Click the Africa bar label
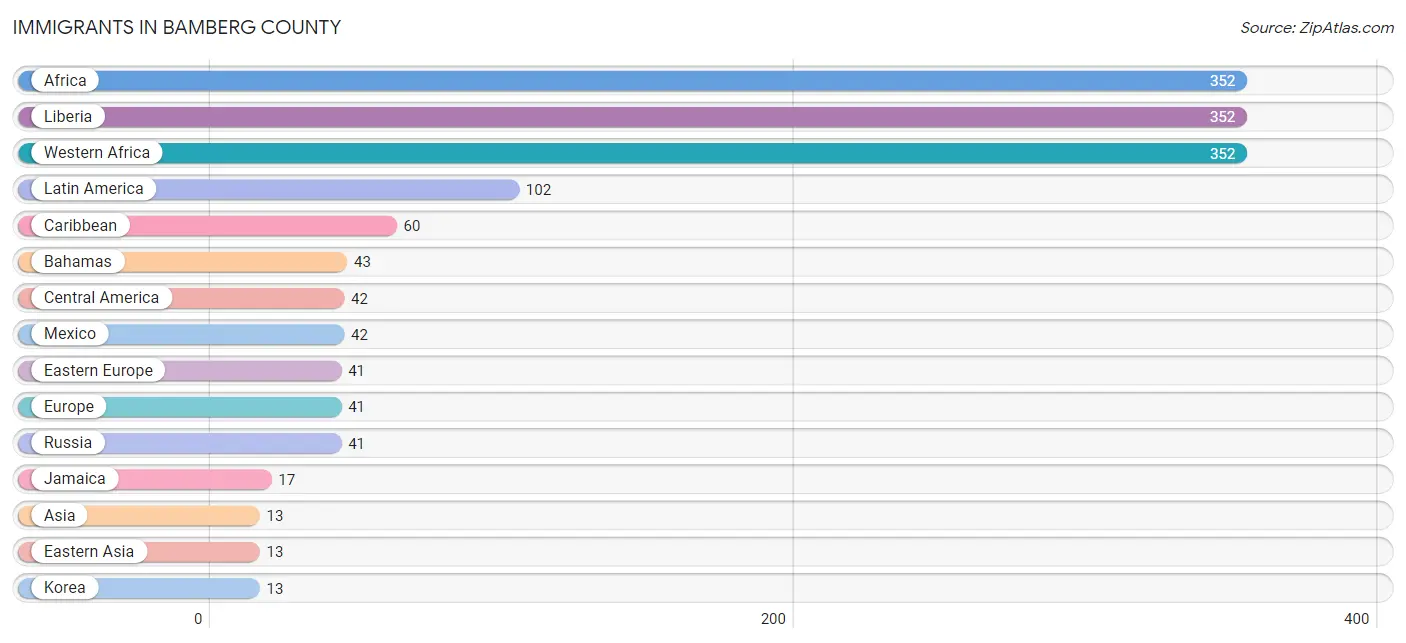The height and width of the screenshot is (643, 1406). coord(65,81)
